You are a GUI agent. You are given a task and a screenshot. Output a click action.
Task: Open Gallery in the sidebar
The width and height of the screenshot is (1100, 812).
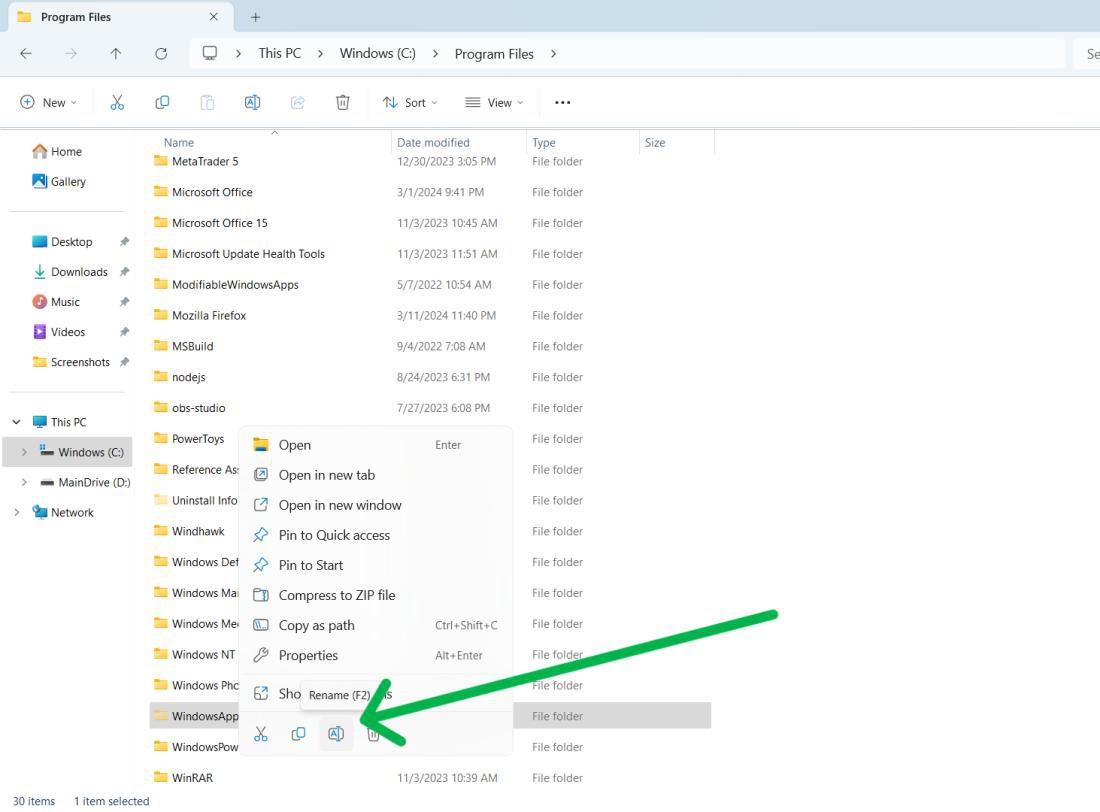coord(59,182)
